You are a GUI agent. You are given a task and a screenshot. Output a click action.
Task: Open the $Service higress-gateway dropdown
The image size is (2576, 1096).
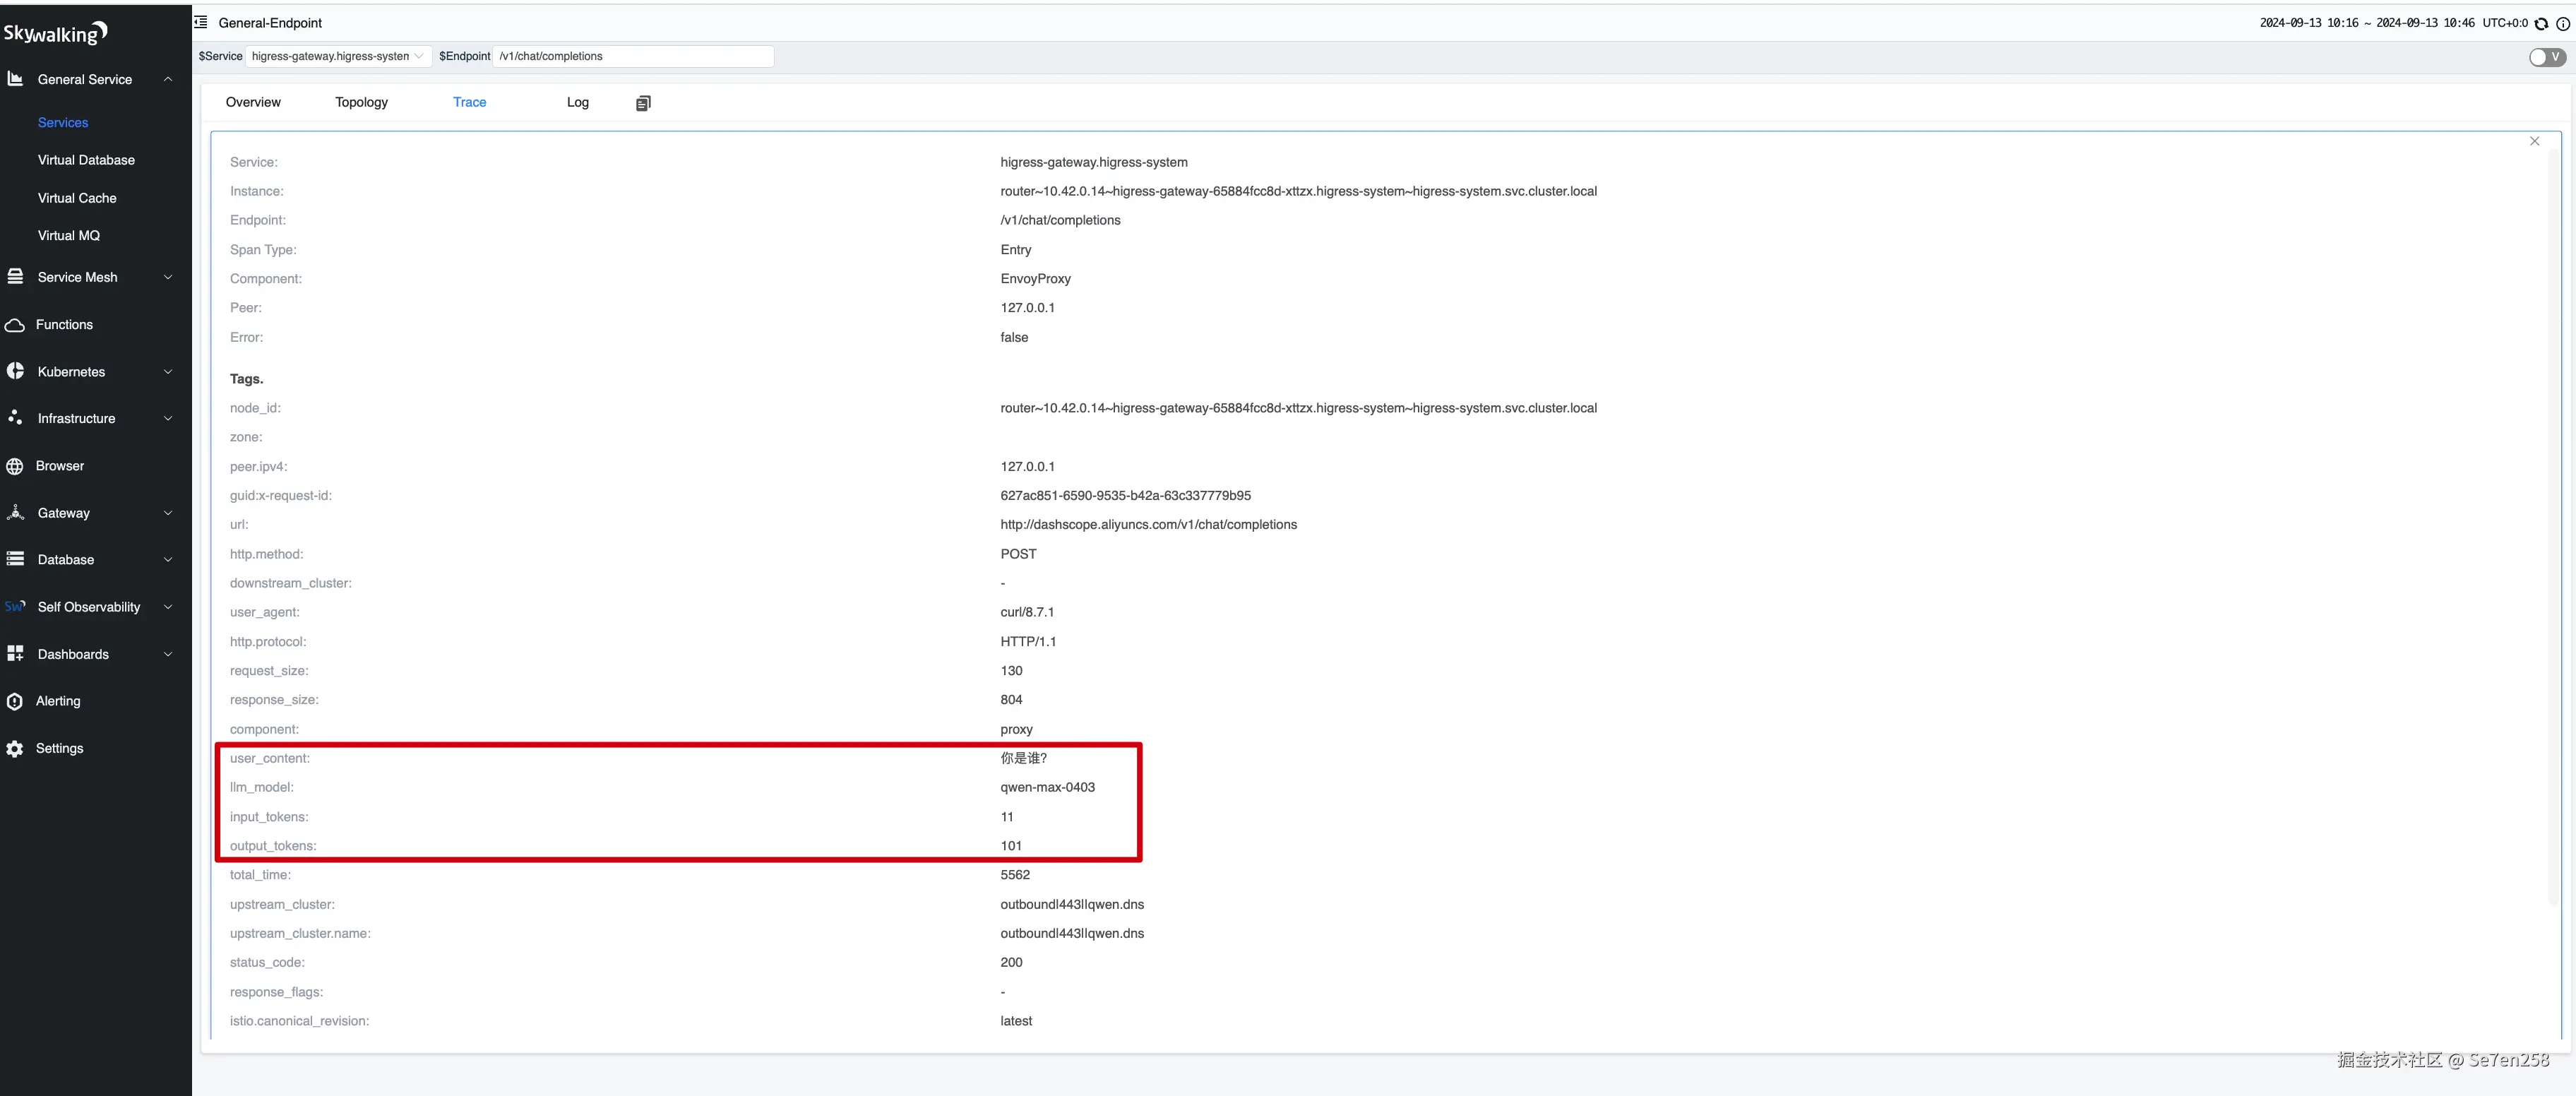point(337,56)
